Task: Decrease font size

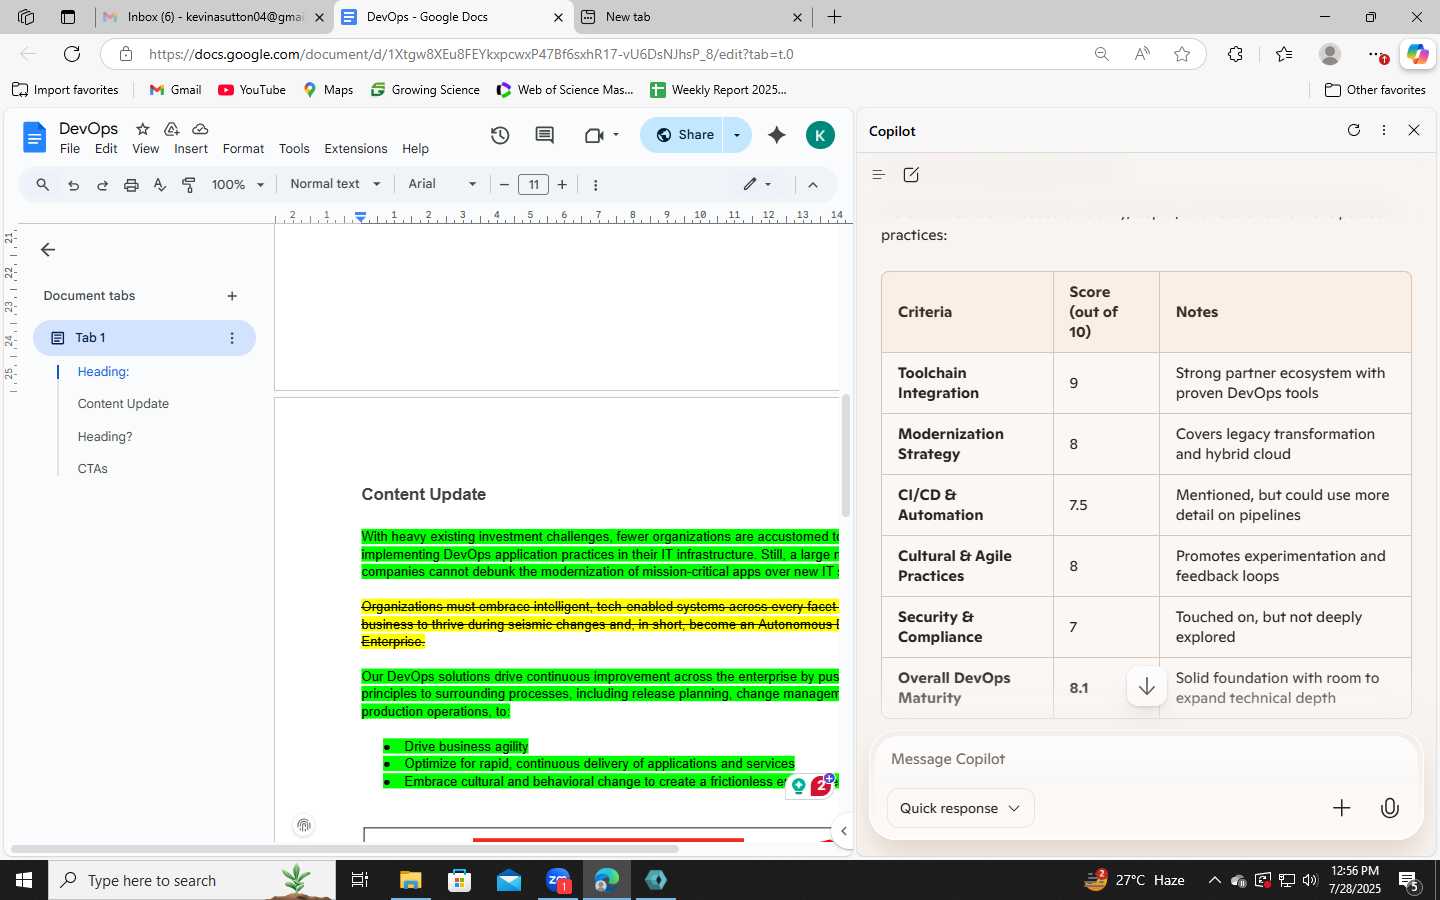Action: (x=504, y=185)
